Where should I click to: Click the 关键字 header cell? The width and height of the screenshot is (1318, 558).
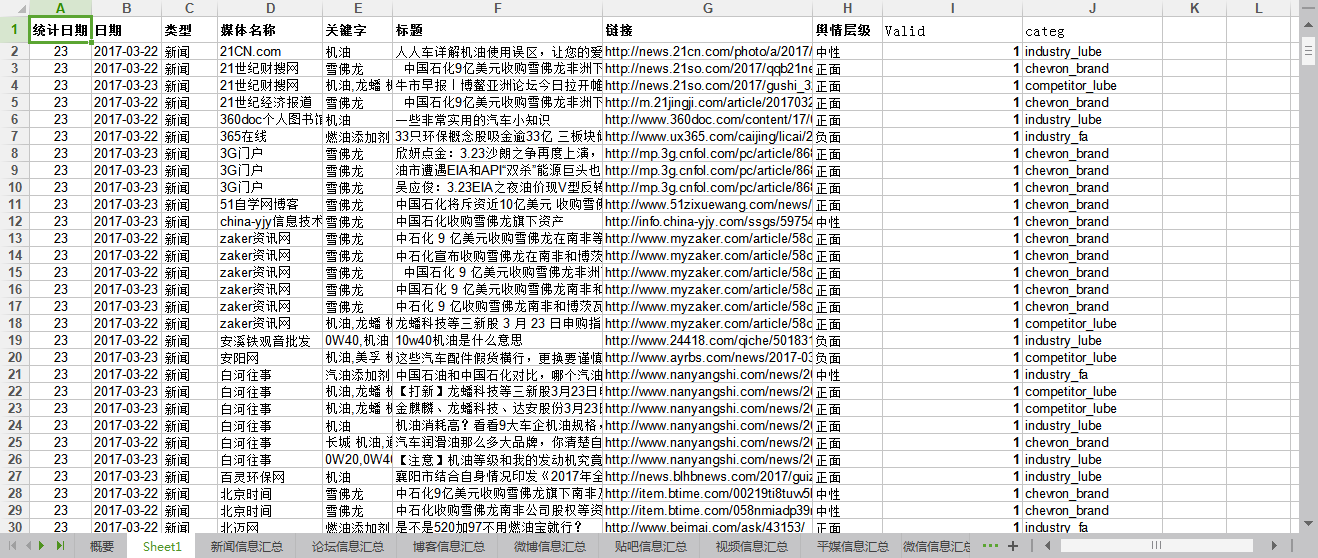pyautogui.click(x=358, y=30)
